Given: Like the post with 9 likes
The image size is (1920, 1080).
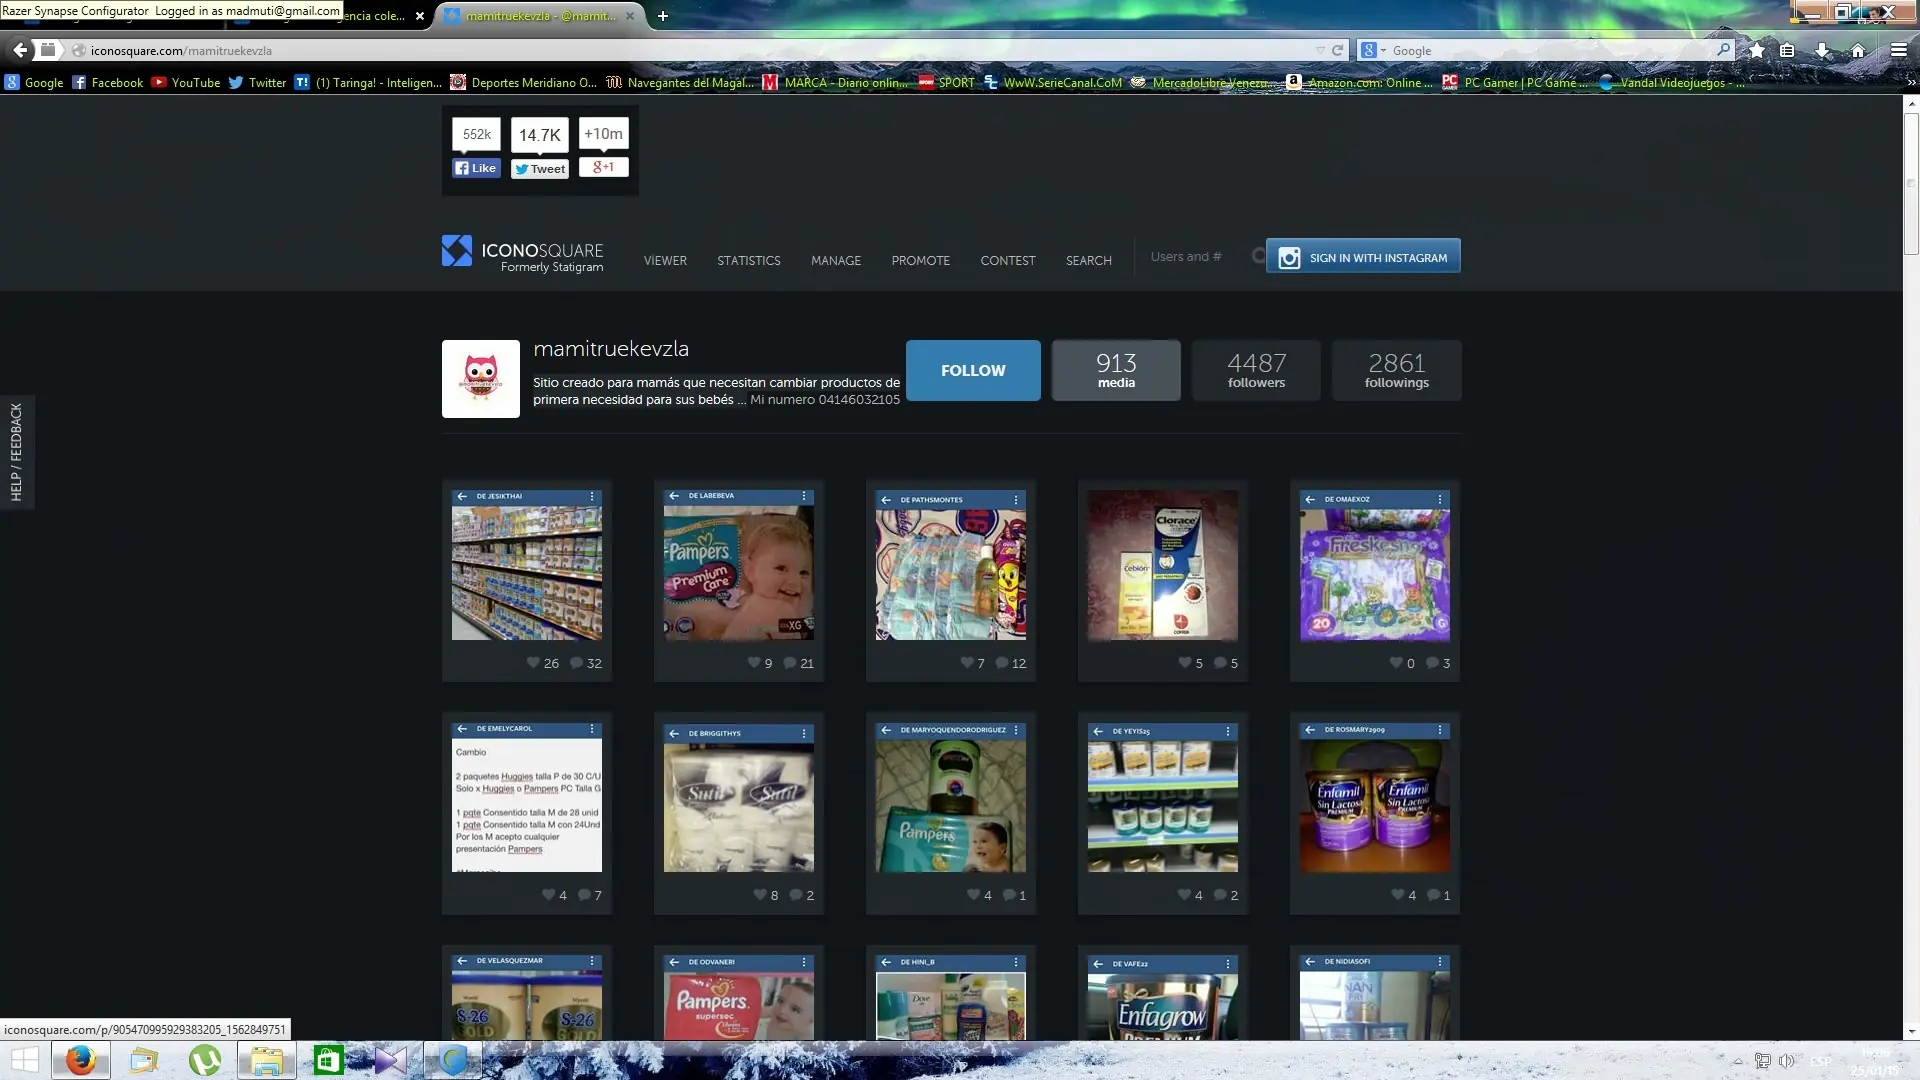Looking at the screenshot, I should tap(754, 662).
